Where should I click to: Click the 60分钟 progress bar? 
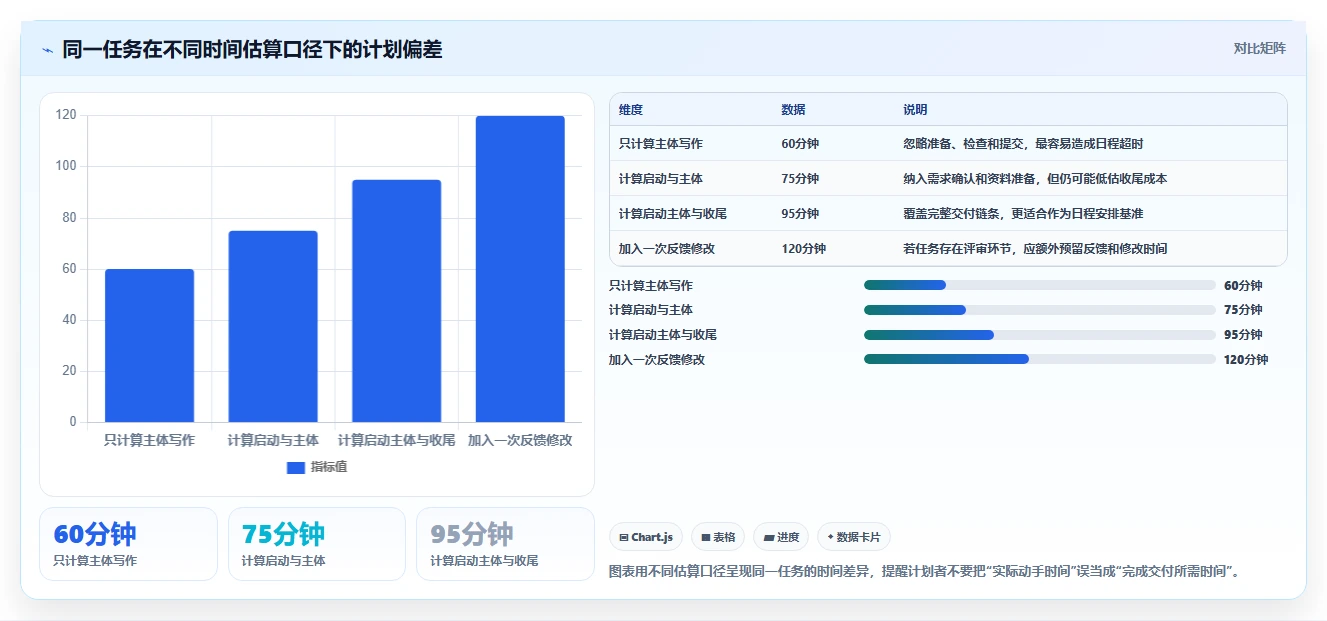tap(1040, 285)
